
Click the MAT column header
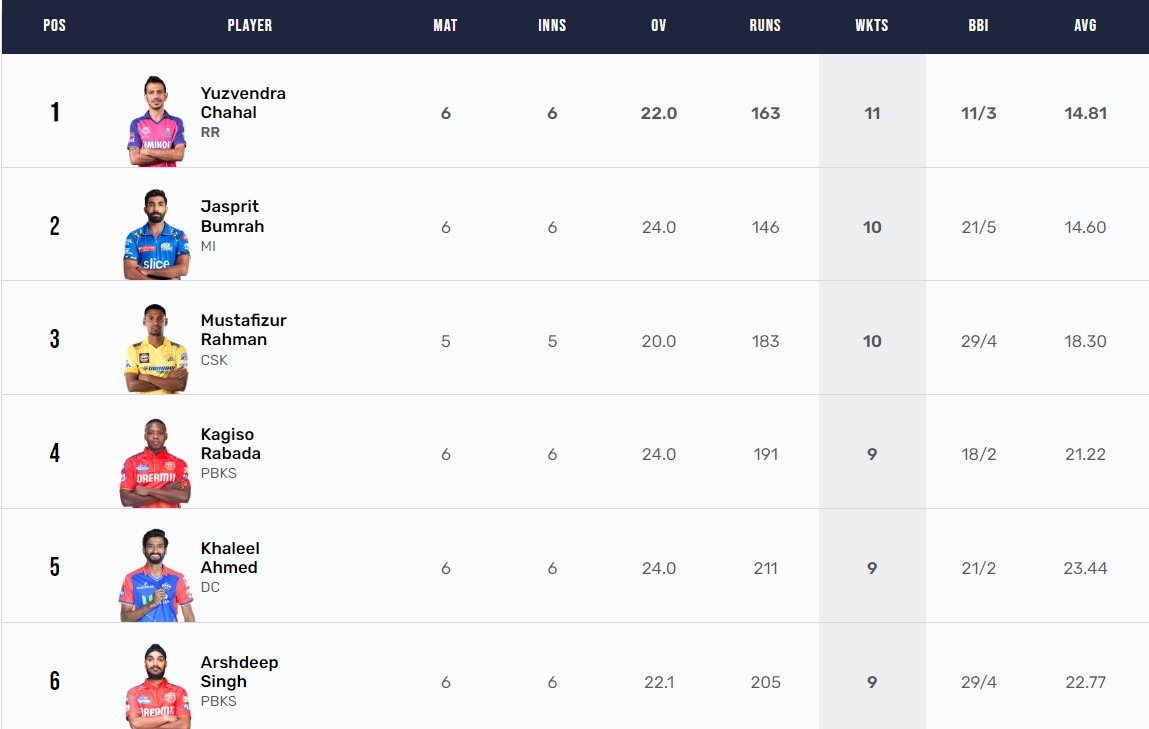pos(446,26)
